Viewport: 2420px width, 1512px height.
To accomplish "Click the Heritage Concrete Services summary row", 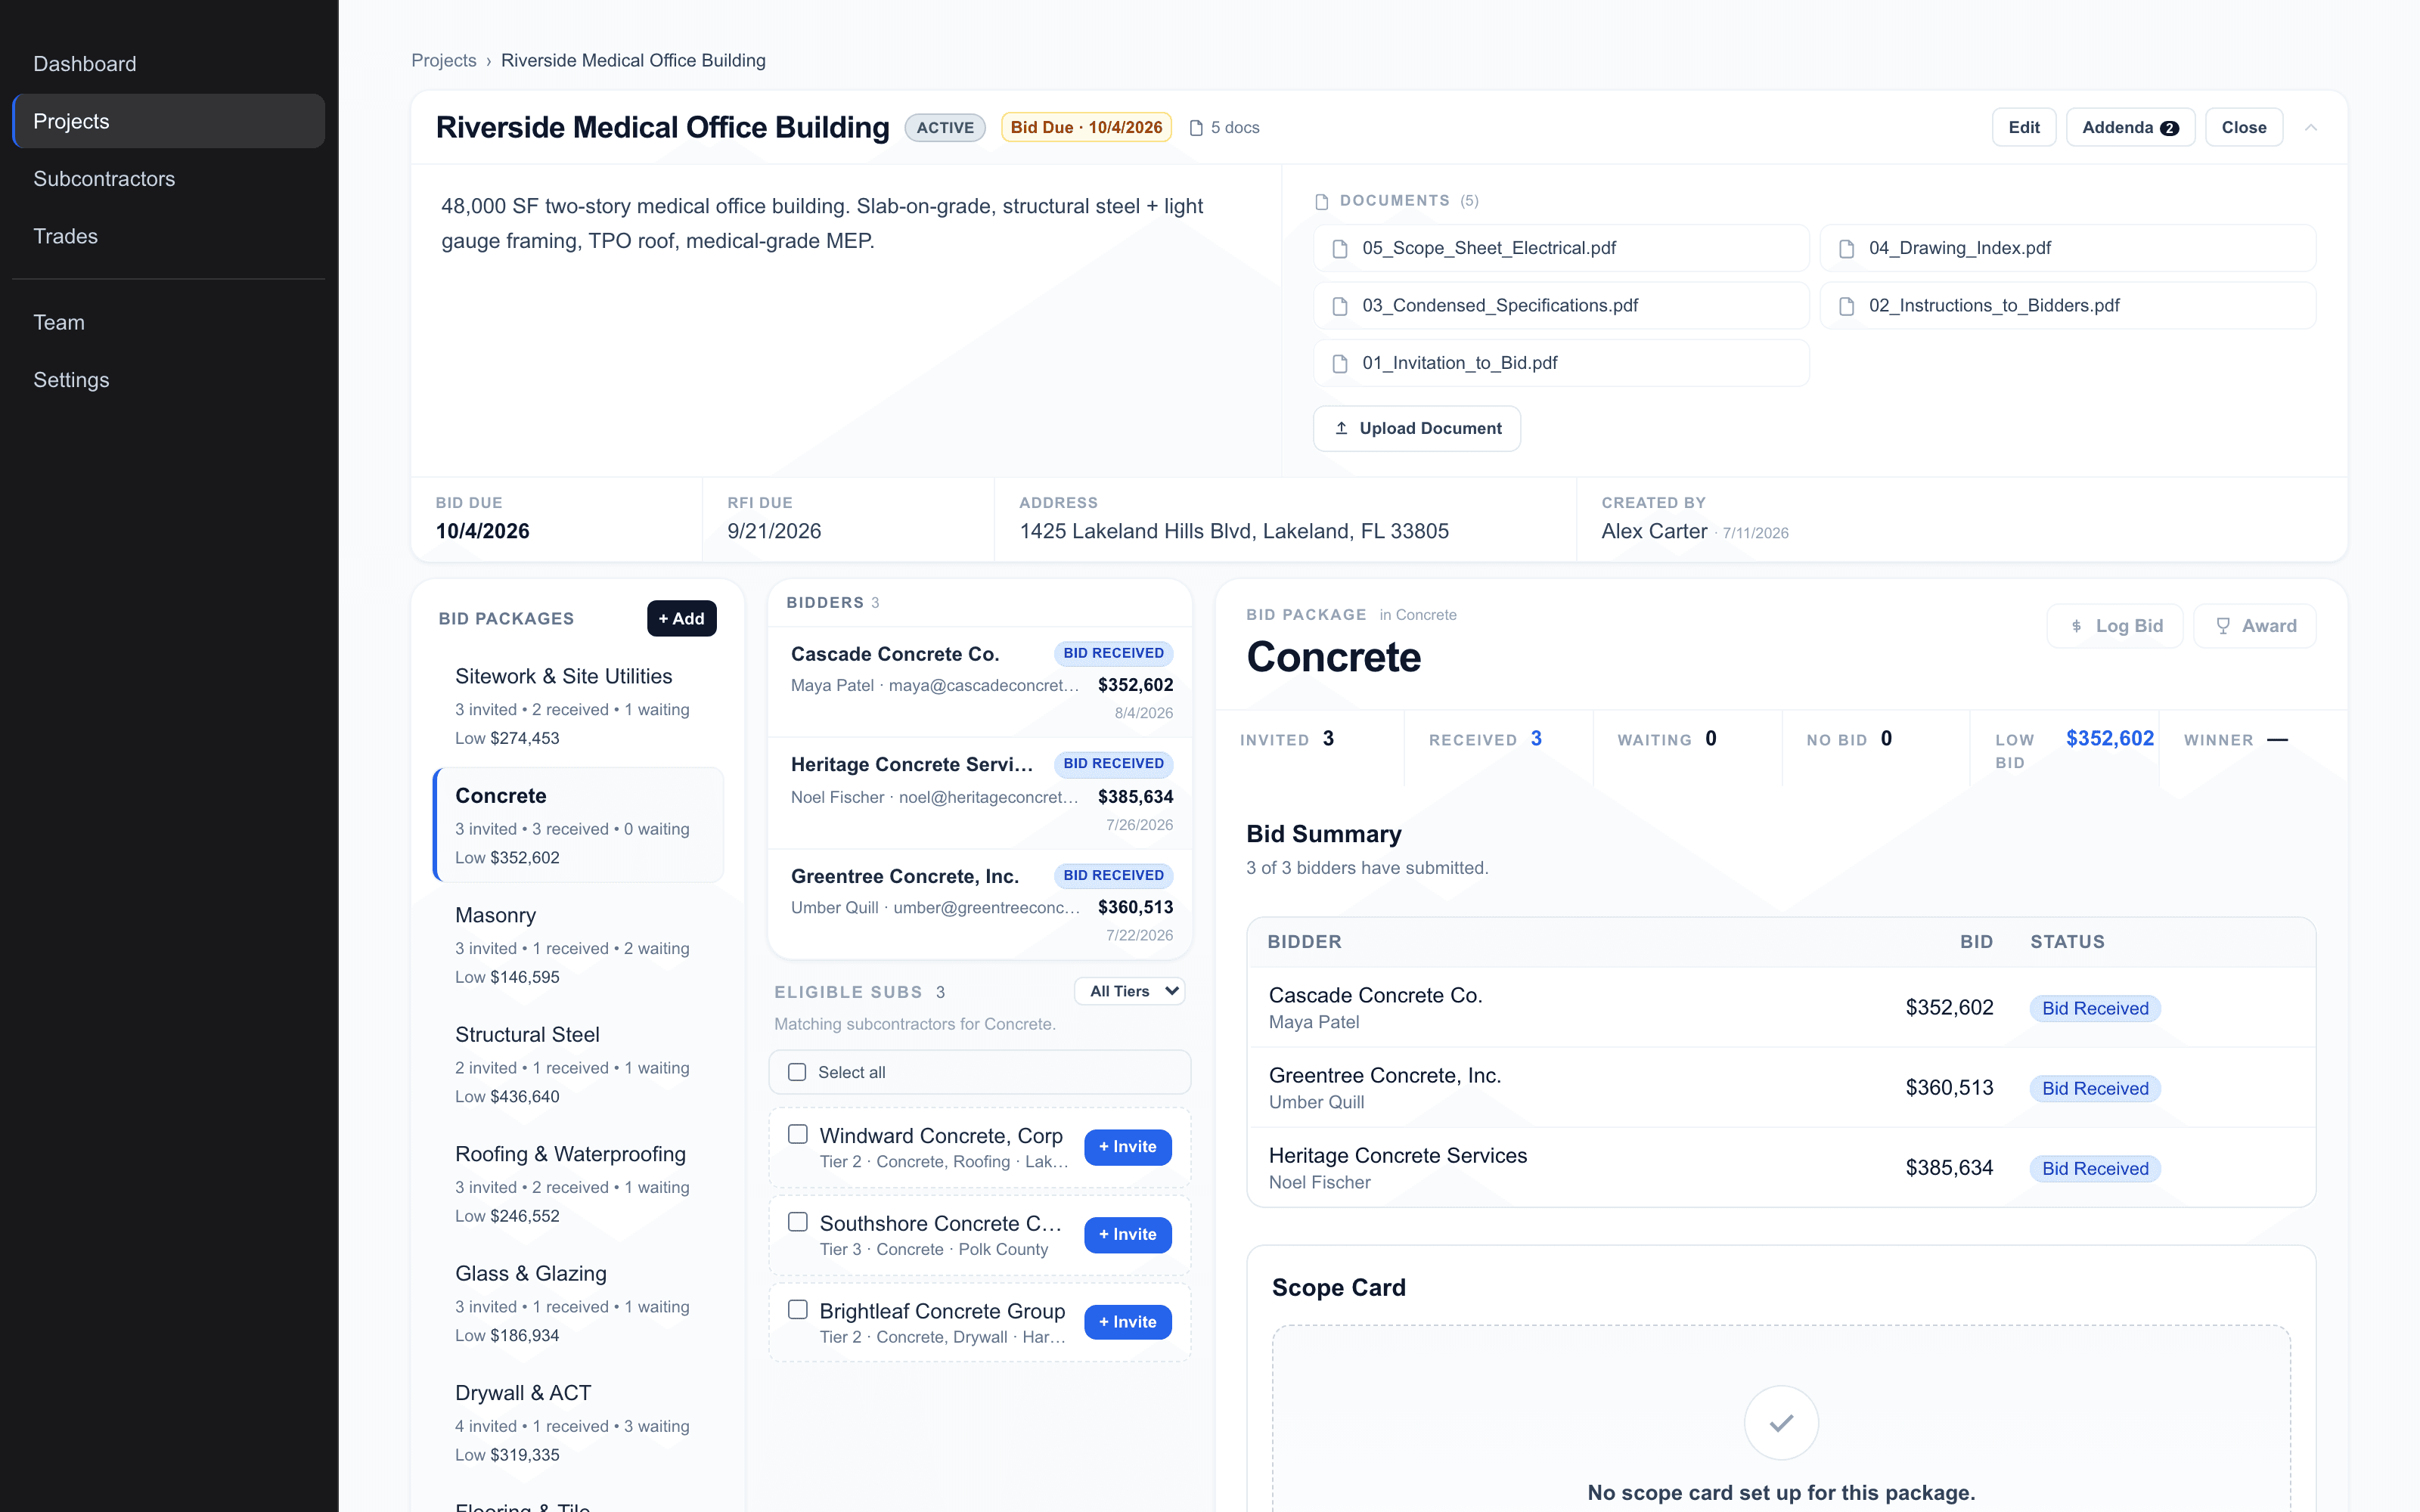I will [x=1781, y=1168].
